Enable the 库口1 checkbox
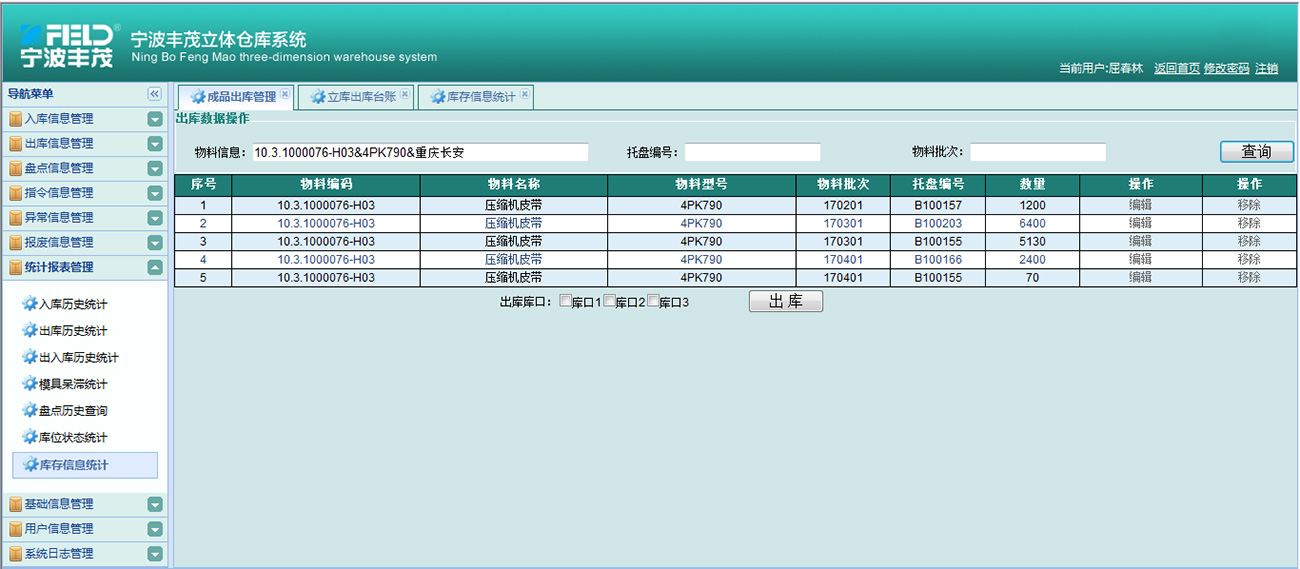Viewport: 1300px width, 569px height. pyautogui.click(x=565, y=301)
